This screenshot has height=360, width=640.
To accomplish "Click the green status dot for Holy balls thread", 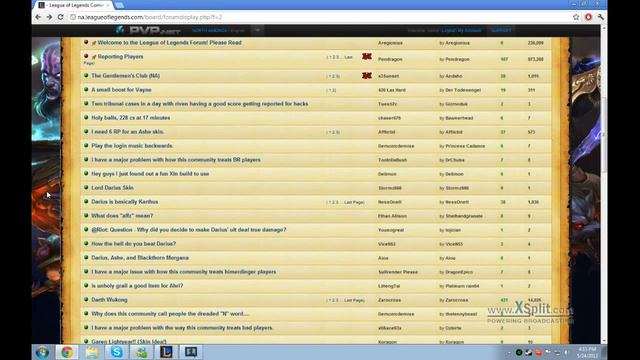I will 86,117.
